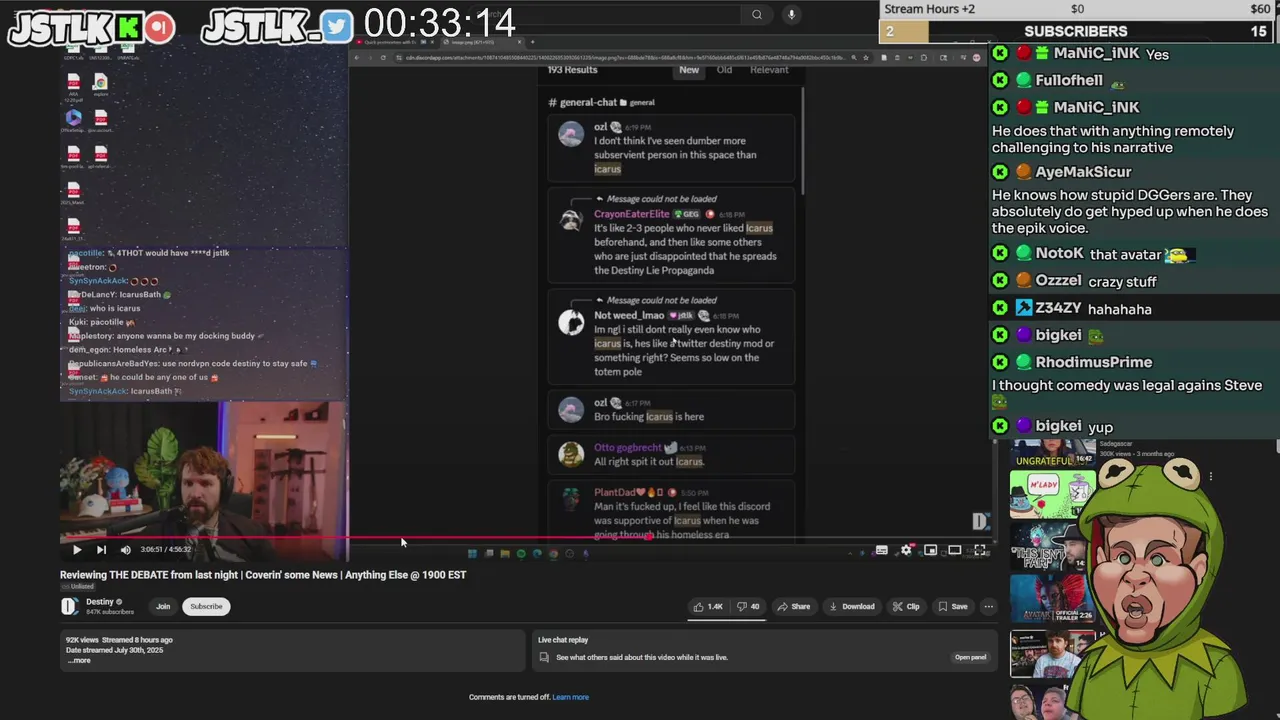This screenshot has height=720, width=1280.
Task: Open the Destiny channel avatar
Action: pyautogui.click(x=69, y=606)
